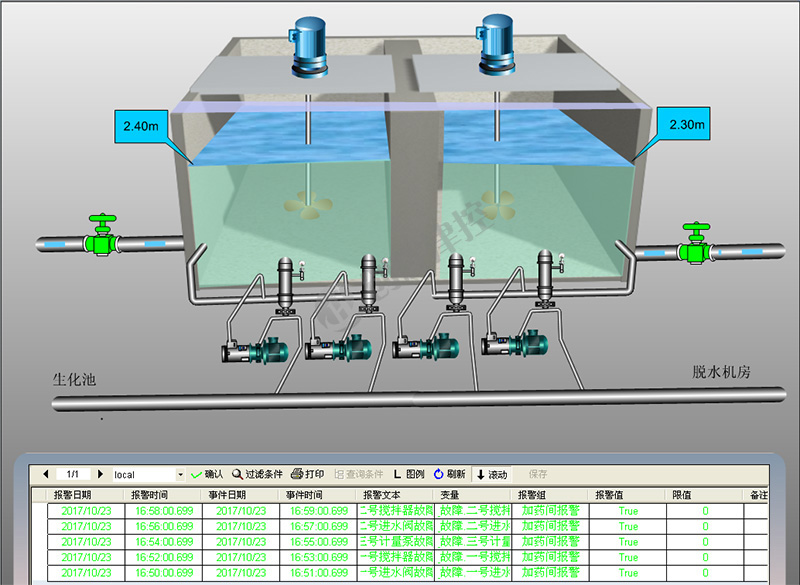Click the 报警组 column header
800x585 pixels.
click(534, 494)
